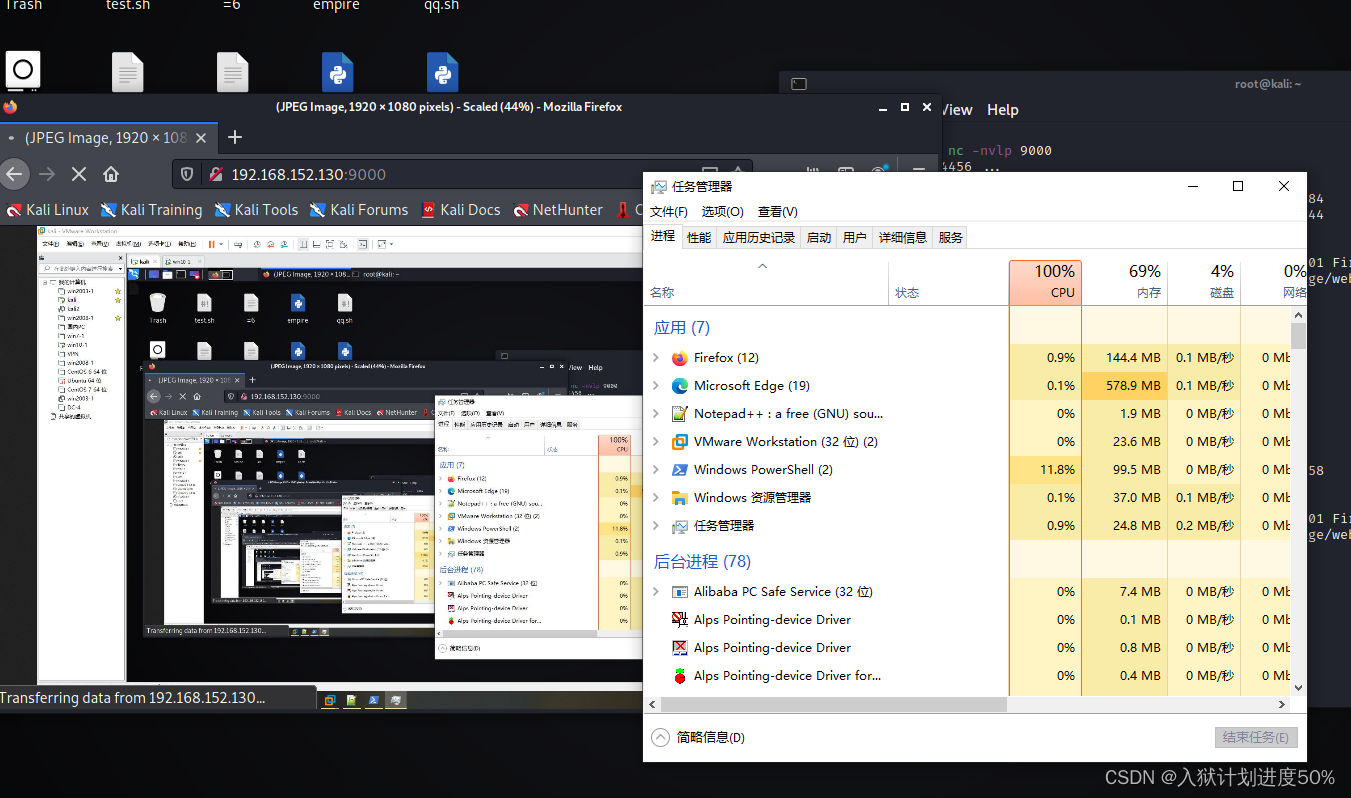Sort by the CPU column header
Viewport: 1351px width, 798px height.
(1045, 282)
